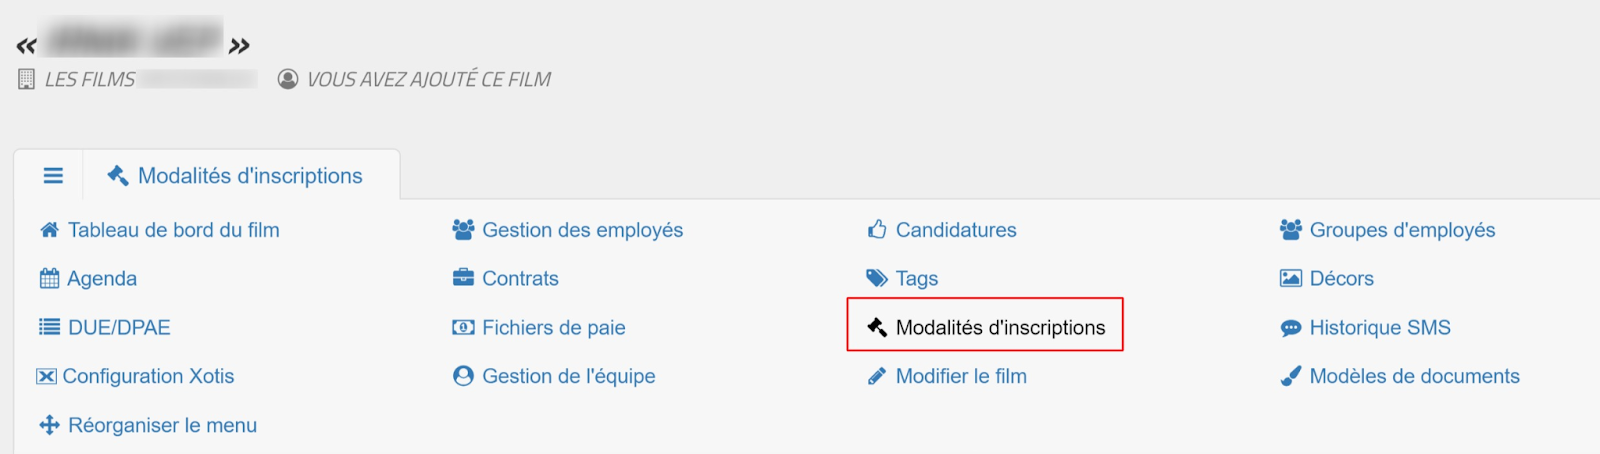Select highlighted Modalités d'inscriptions menu entry
Viewport: 1600px width, 454px height.
(986, 327)
